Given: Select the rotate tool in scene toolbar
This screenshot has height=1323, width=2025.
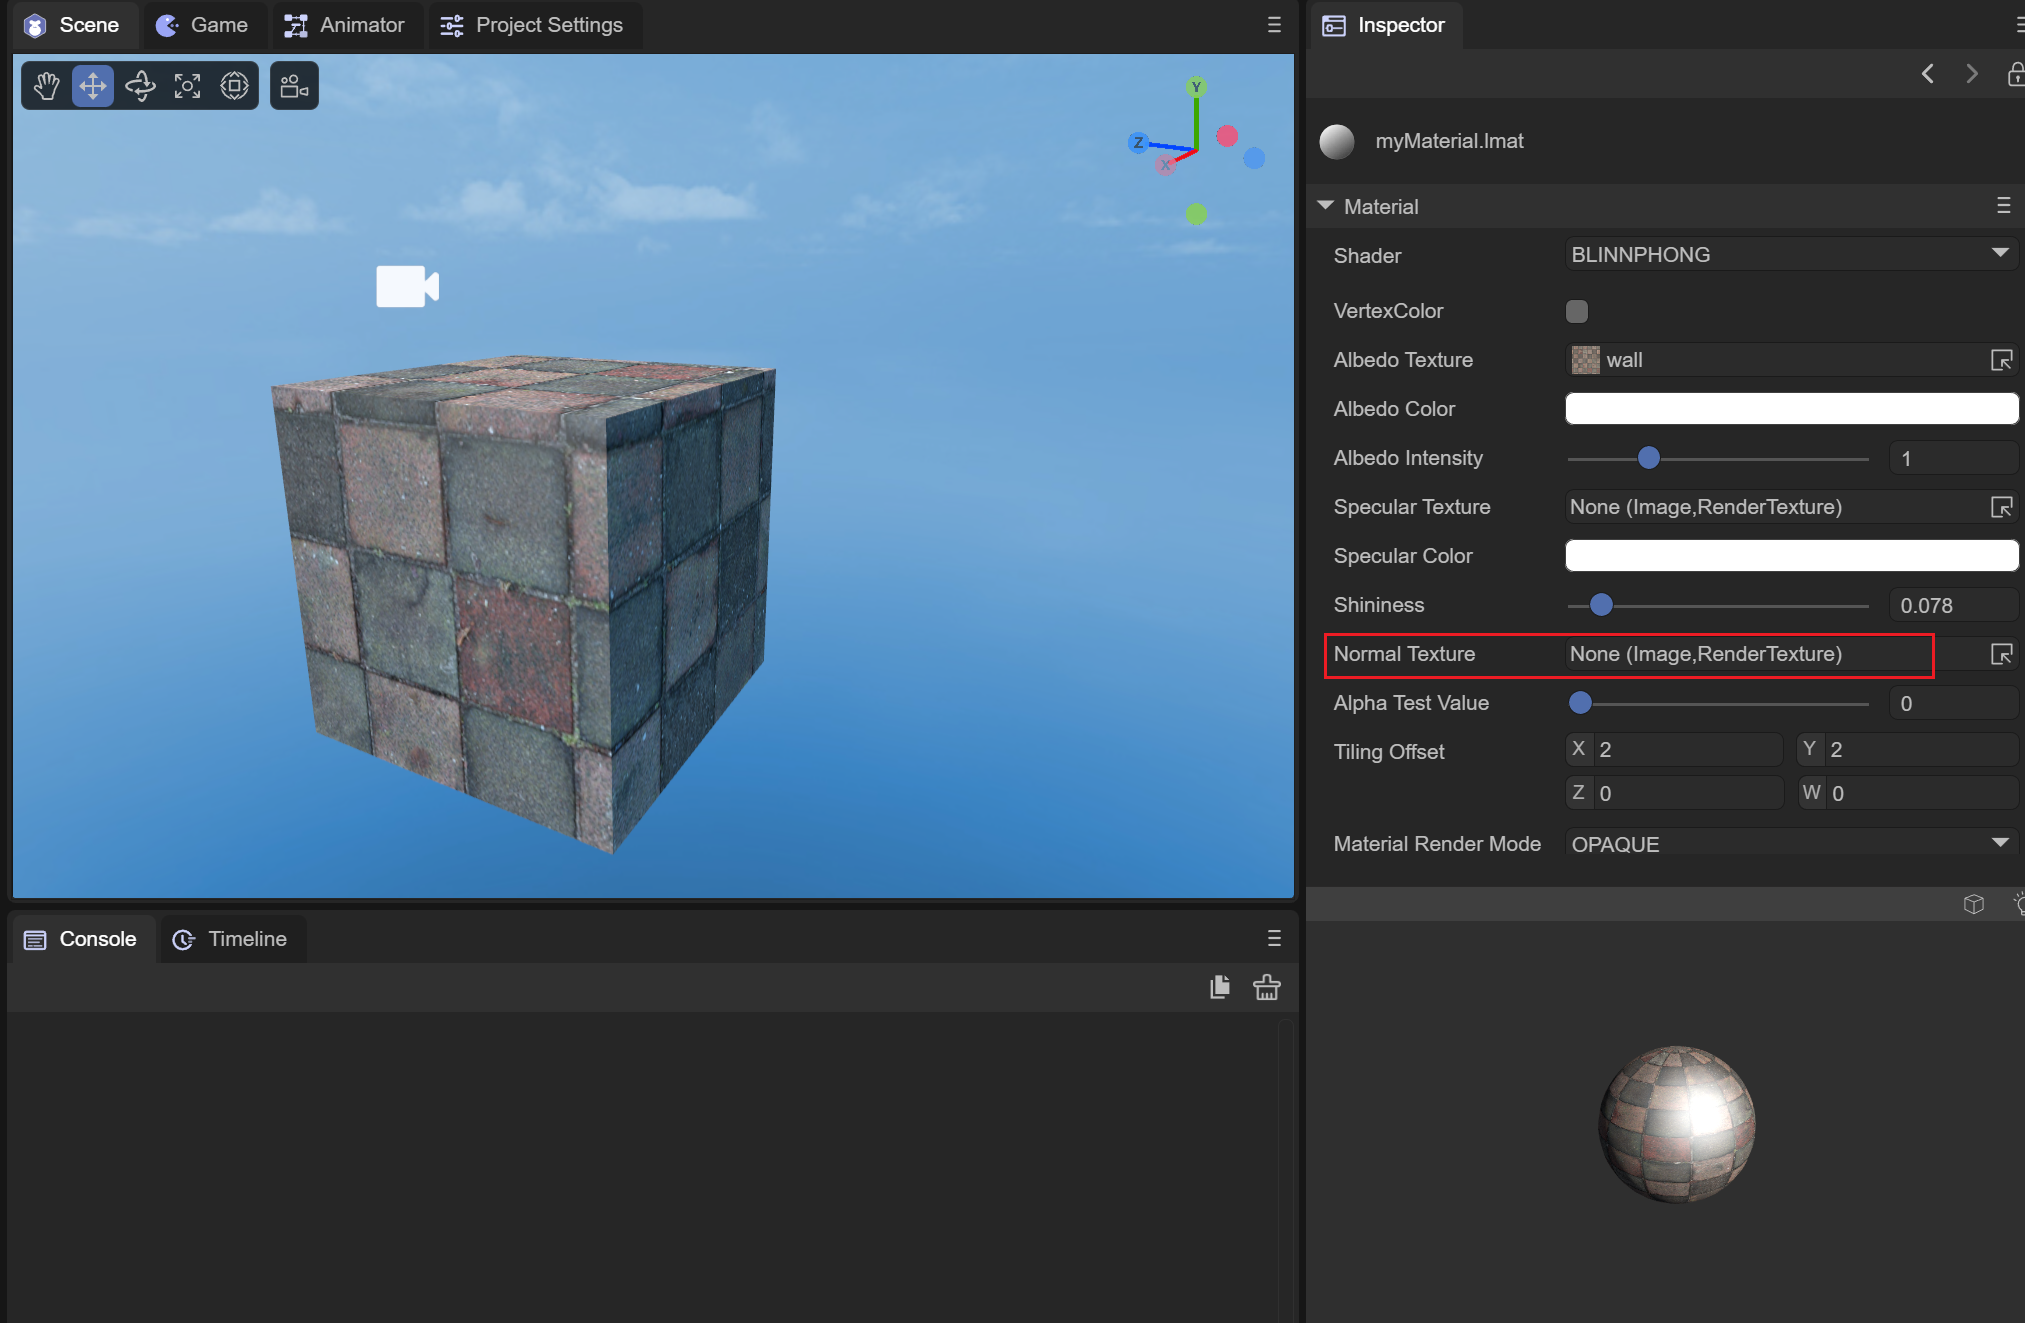Looking at the screenshot, I should (x=140, y=86).
